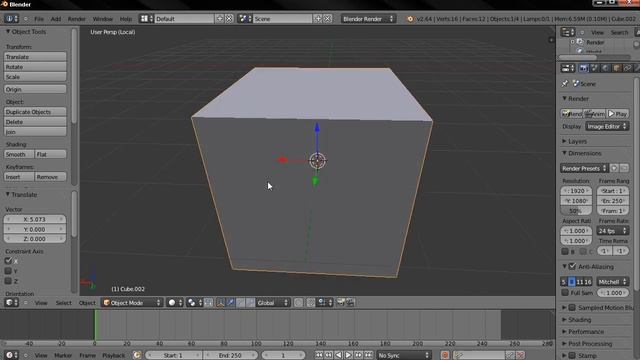Open the timeline Playback menu
The height and width of the screenshot is (360, 640).
(113, 355)
